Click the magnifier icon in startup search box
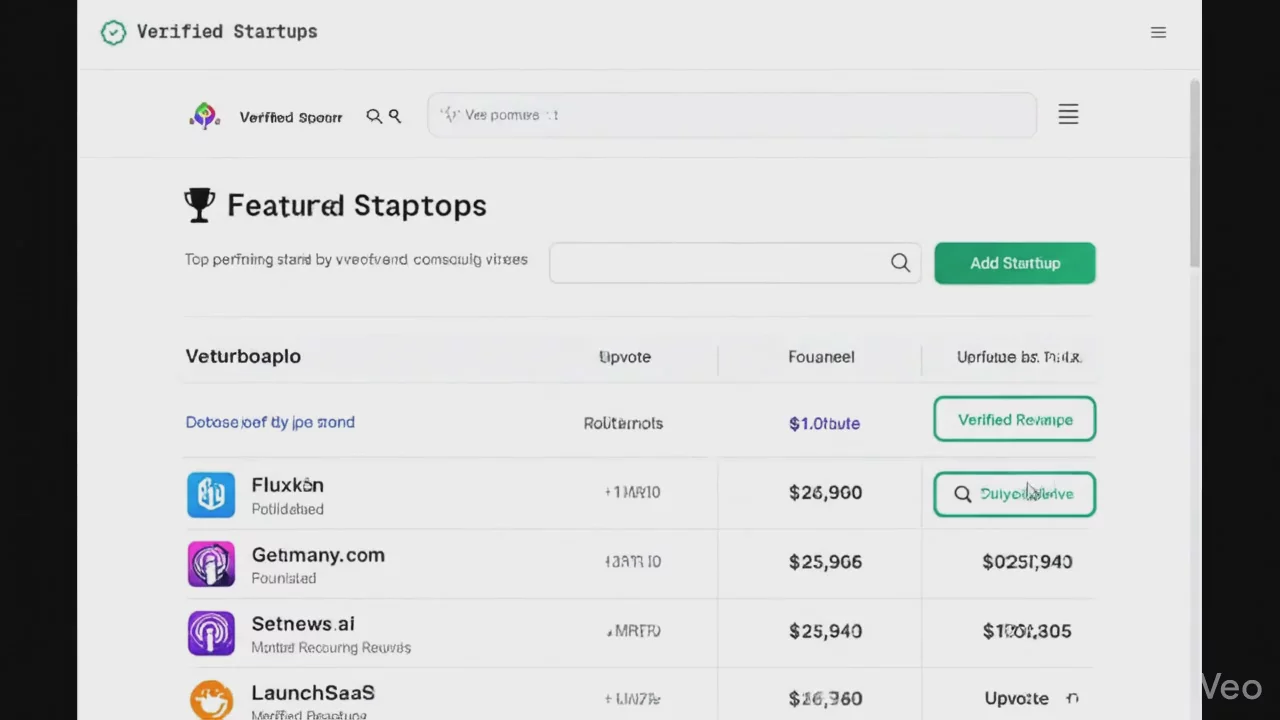Screen dimensions: 1280x720 [x=900, y=263]
